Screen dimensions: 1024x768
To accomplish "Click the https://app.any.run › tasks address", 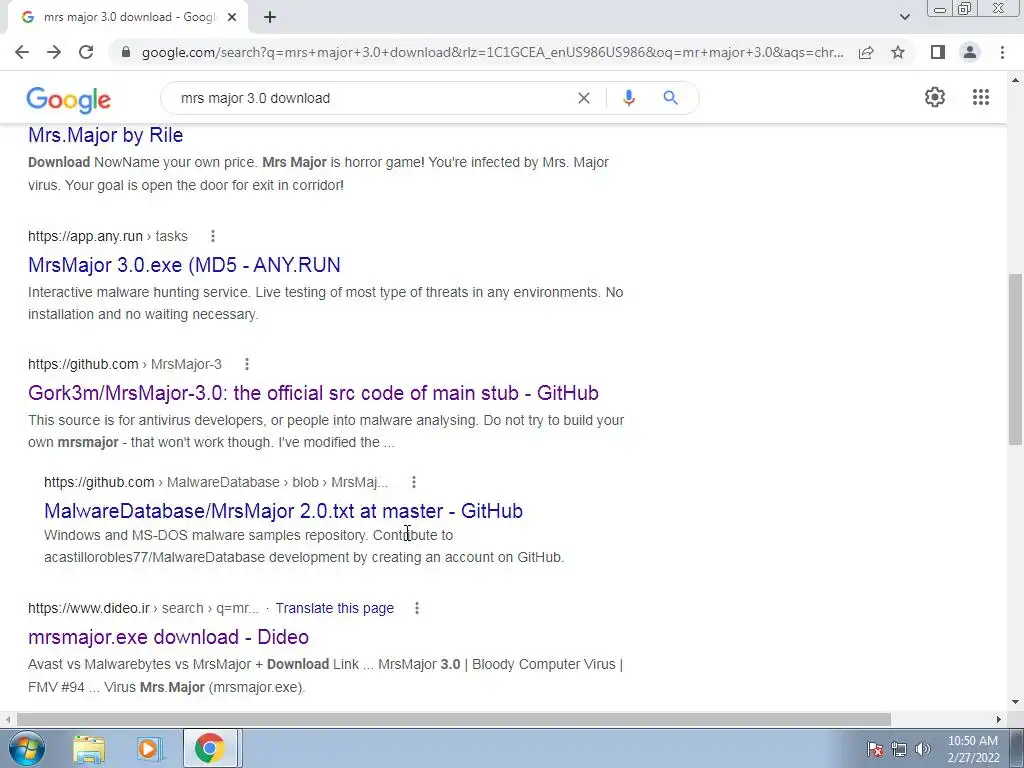I will 108,236.
